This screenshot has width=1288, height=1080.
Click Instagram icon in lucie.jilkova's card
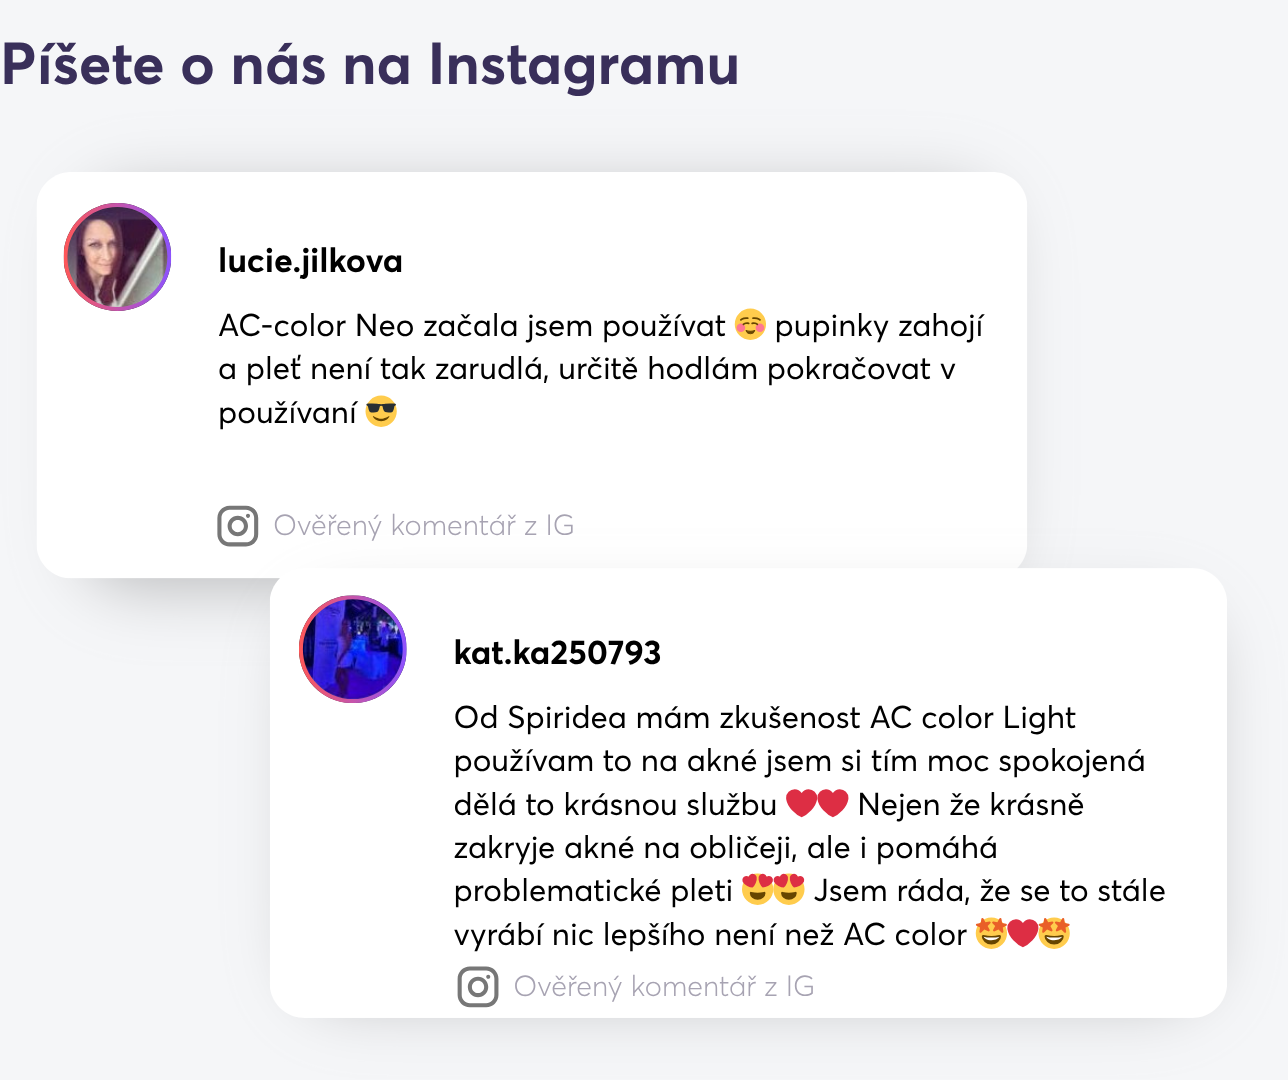click(x=238, y=526)
